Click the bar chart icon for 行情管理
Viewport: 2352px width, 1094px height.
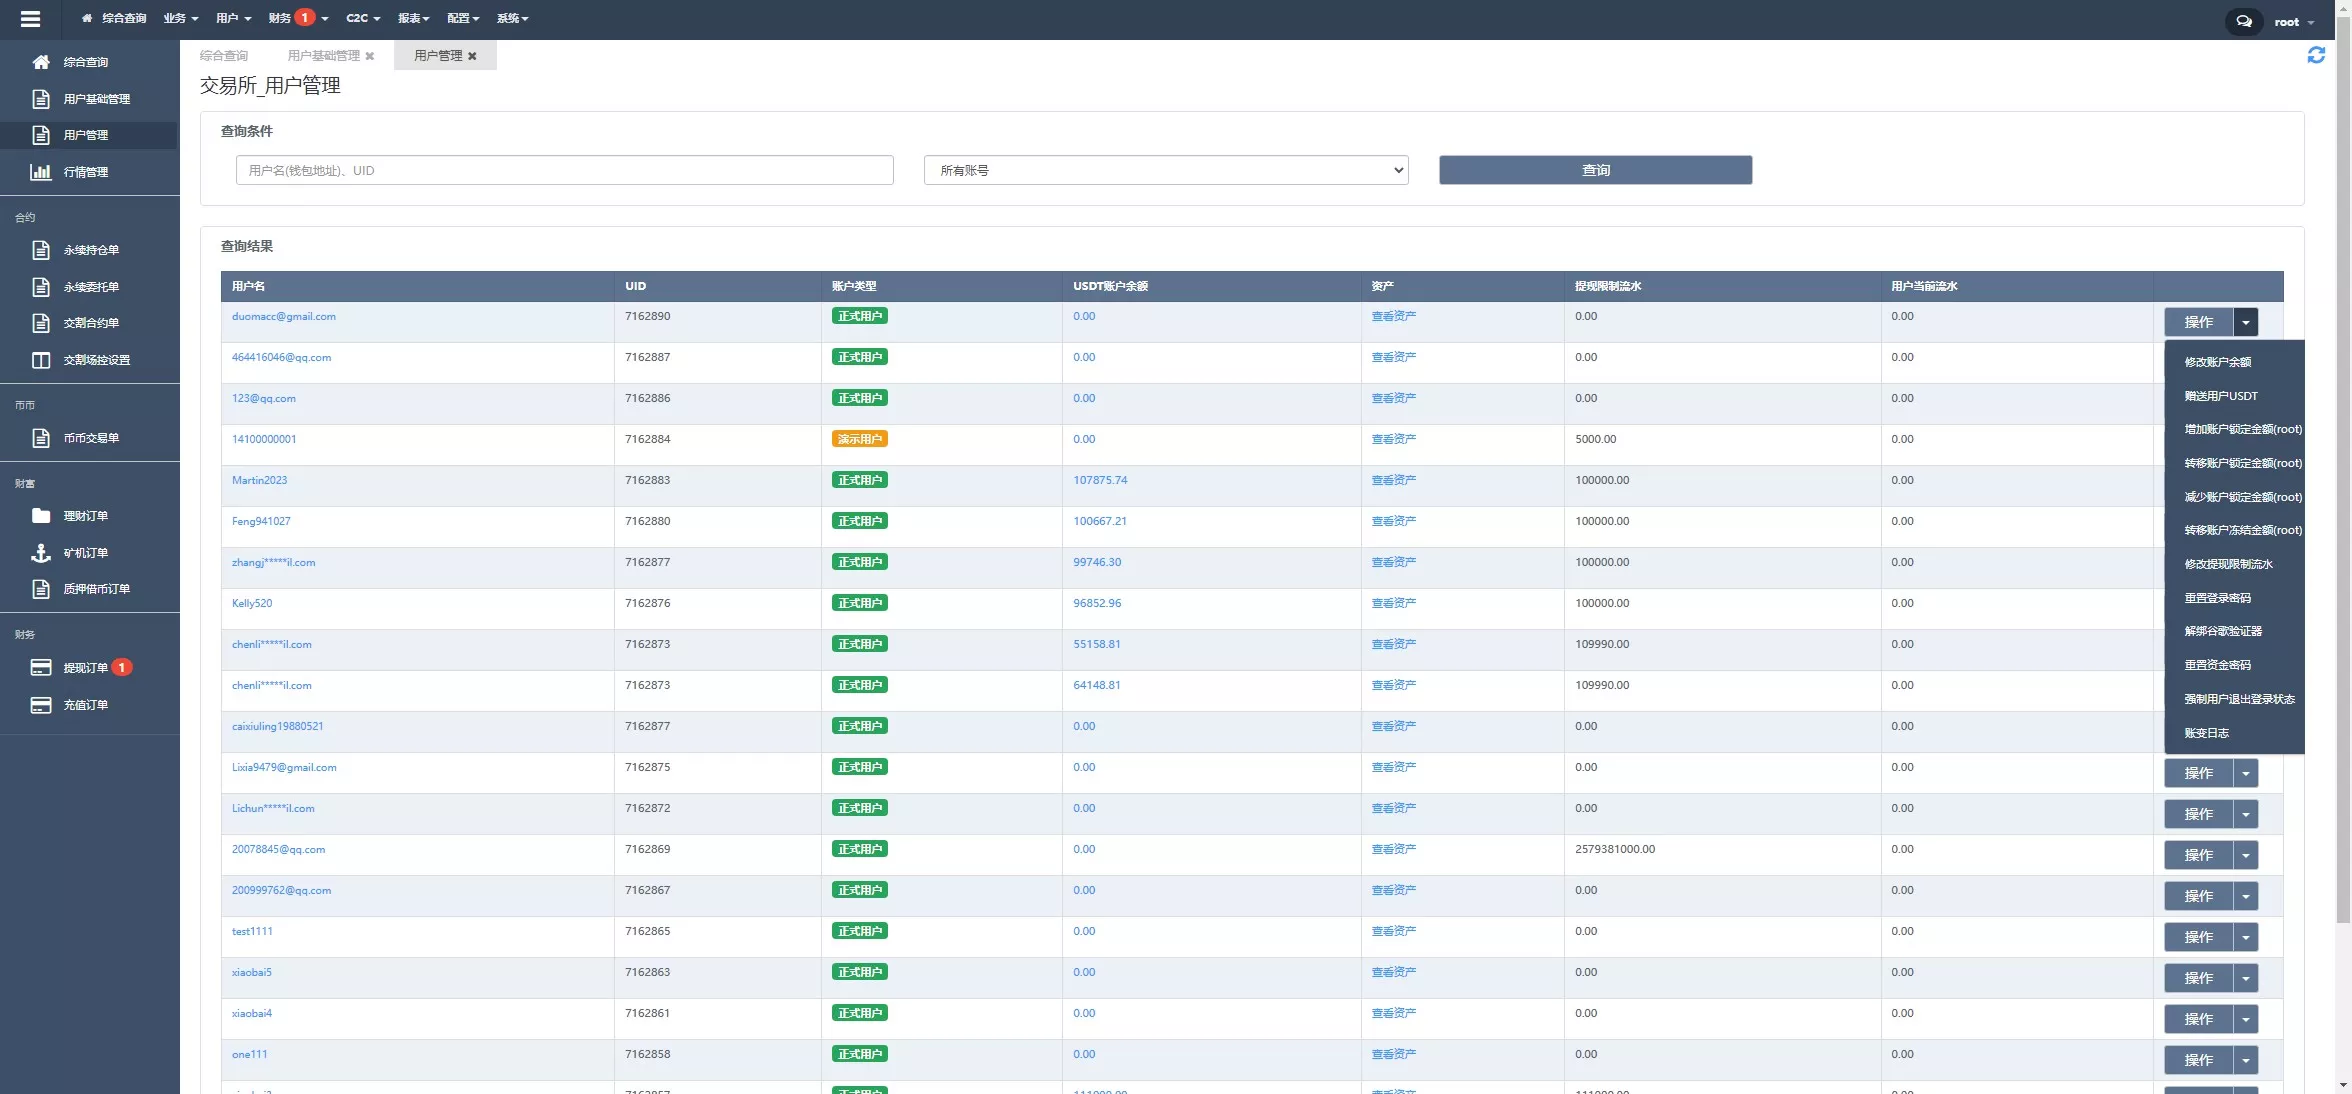41,172
